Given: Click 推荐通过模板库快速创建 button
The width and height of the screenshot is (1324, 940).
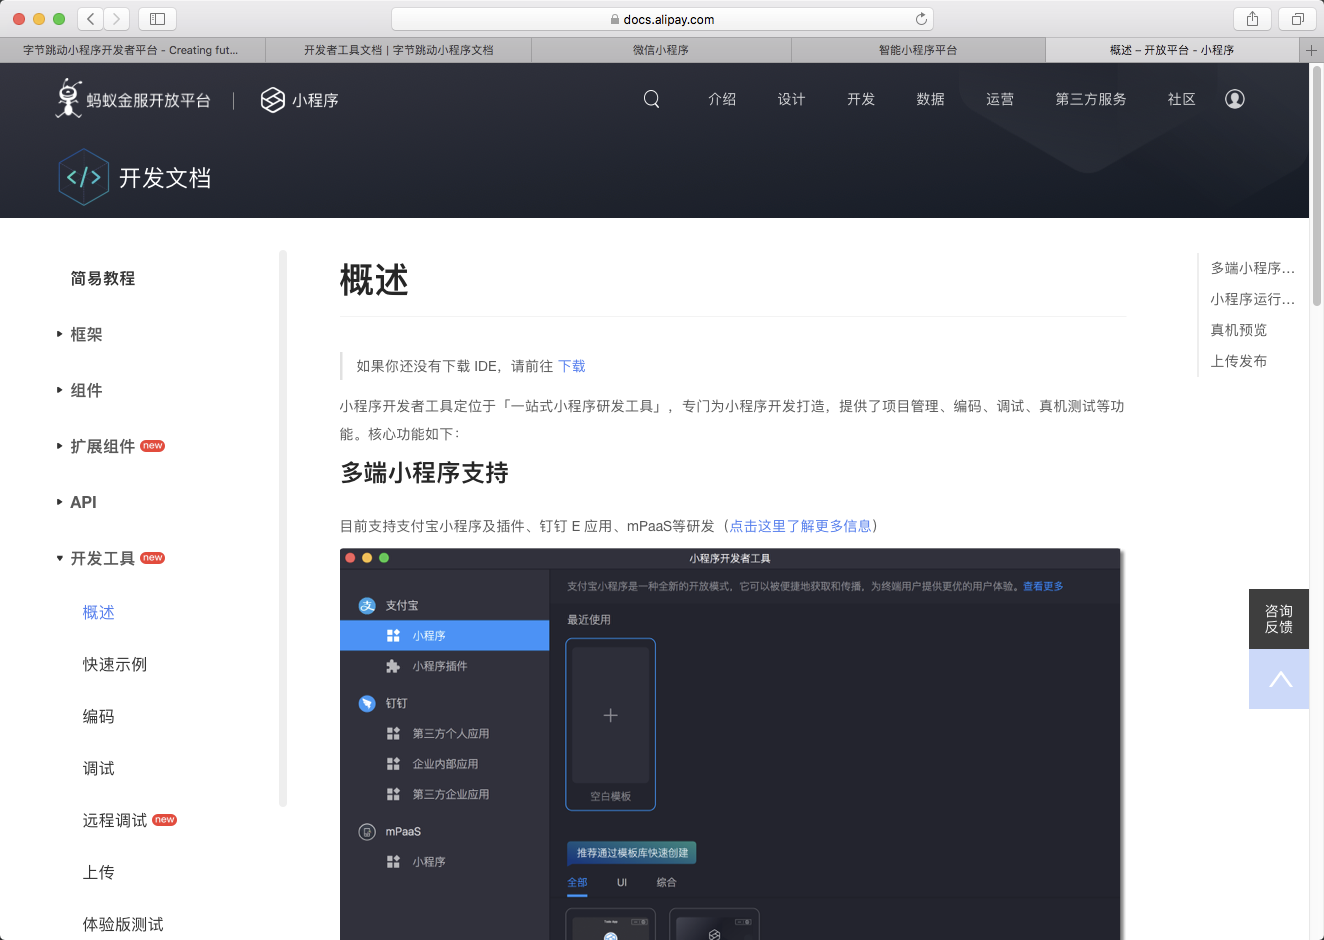Looking at the screenshot, I should pyautogui.click(x=632, y=853).
